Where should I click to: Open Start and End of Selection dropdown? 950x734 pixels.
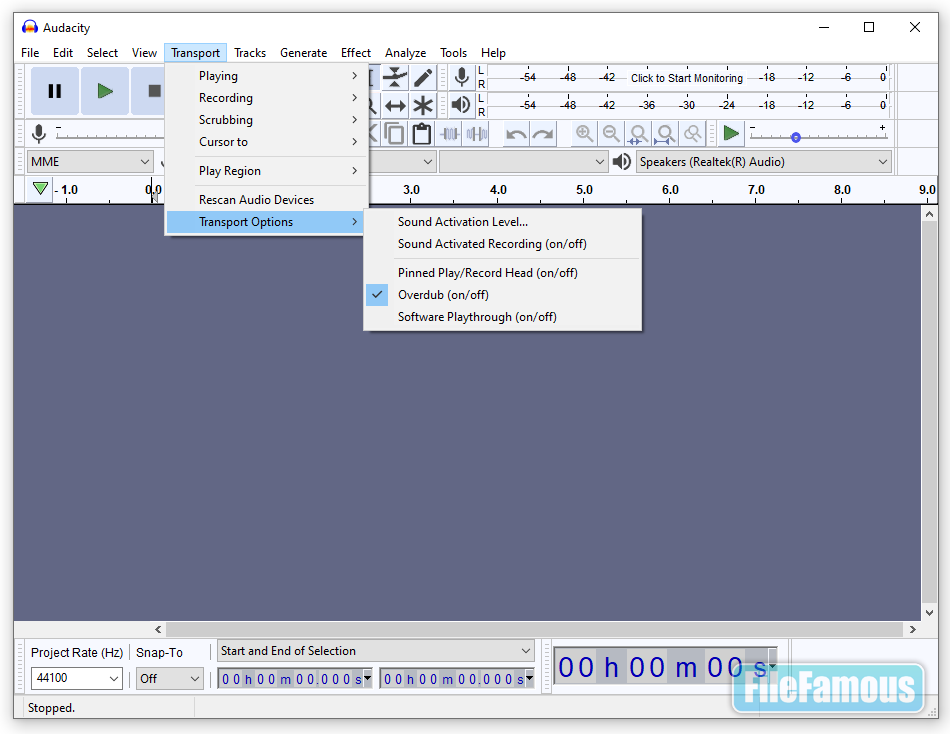375,650
